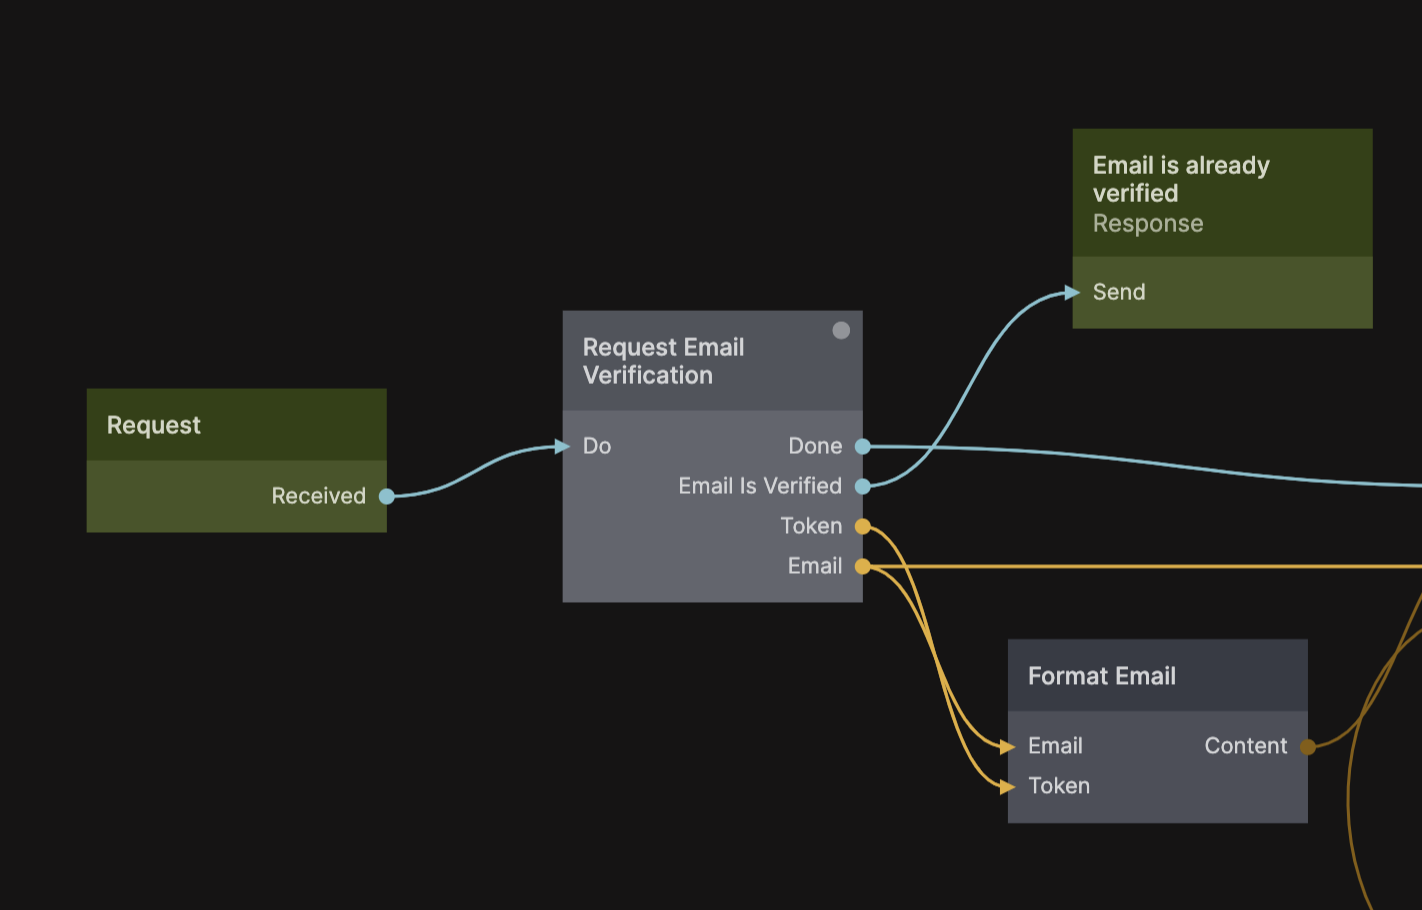The height and width of the screenshot is (910, 1422).
Task: Click Request Email Verification's Email output dot
Action: tap(862, 566)
